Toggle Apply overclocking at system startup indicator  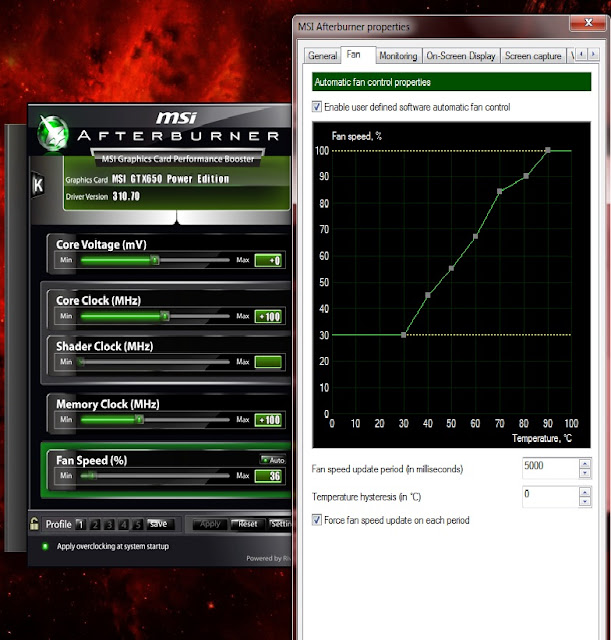[x=45, y=546]
